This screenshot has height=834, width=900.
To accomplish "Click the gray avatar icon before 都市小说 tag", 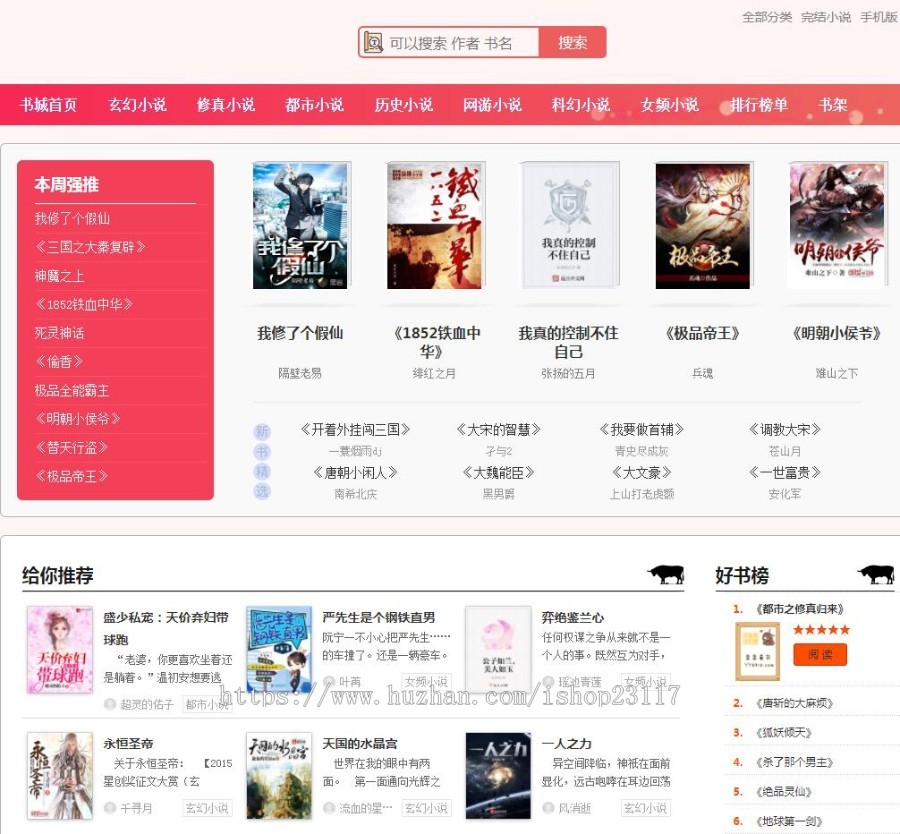I will pyautogui.click(x=109, y=703).
